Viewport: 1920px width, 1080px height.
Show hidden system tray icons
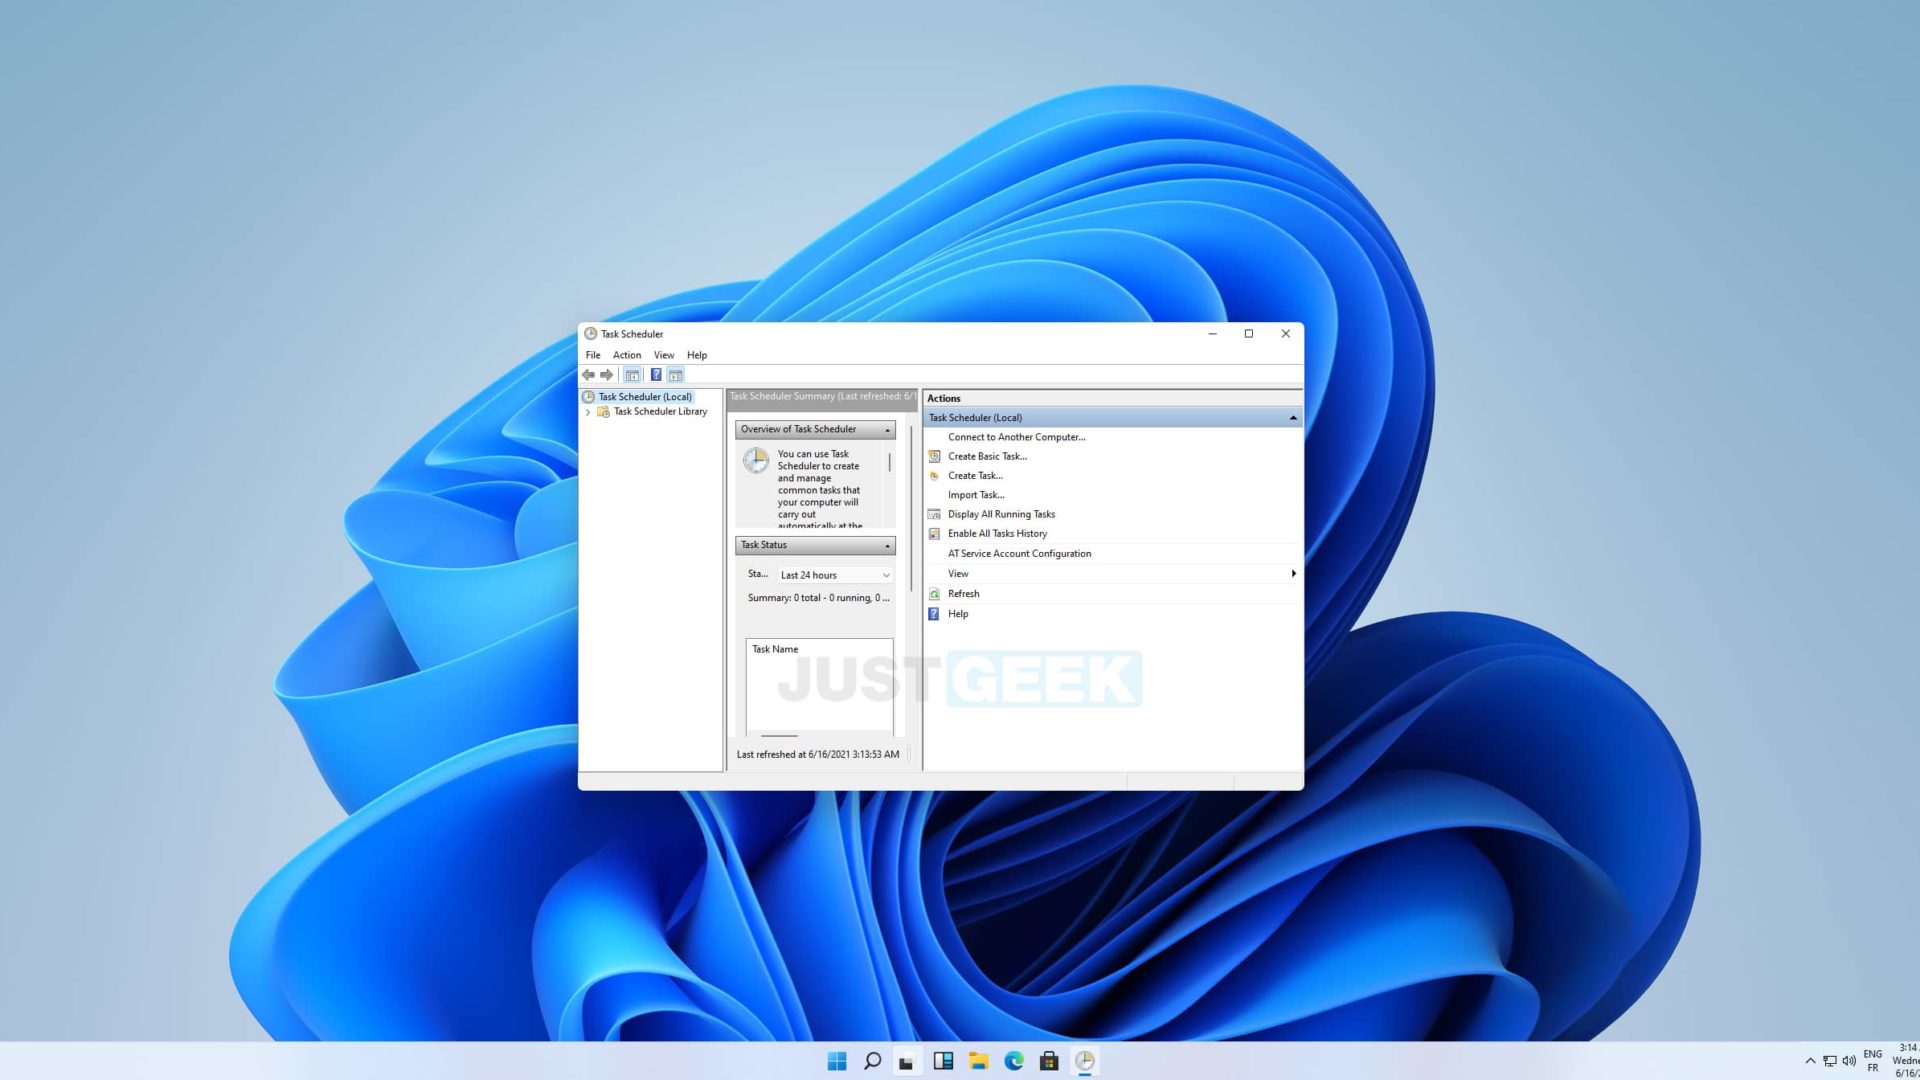coord(1810,1061)
